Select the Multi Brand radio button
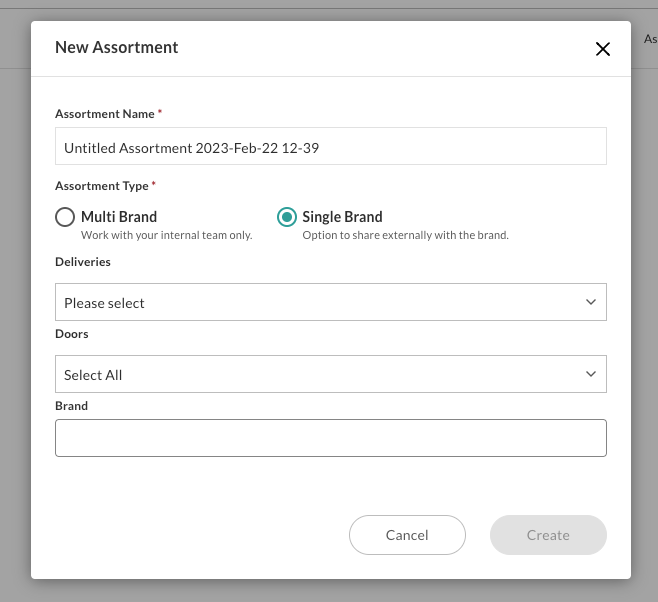This screenshot has width=658, height=602. coord(65,217)
